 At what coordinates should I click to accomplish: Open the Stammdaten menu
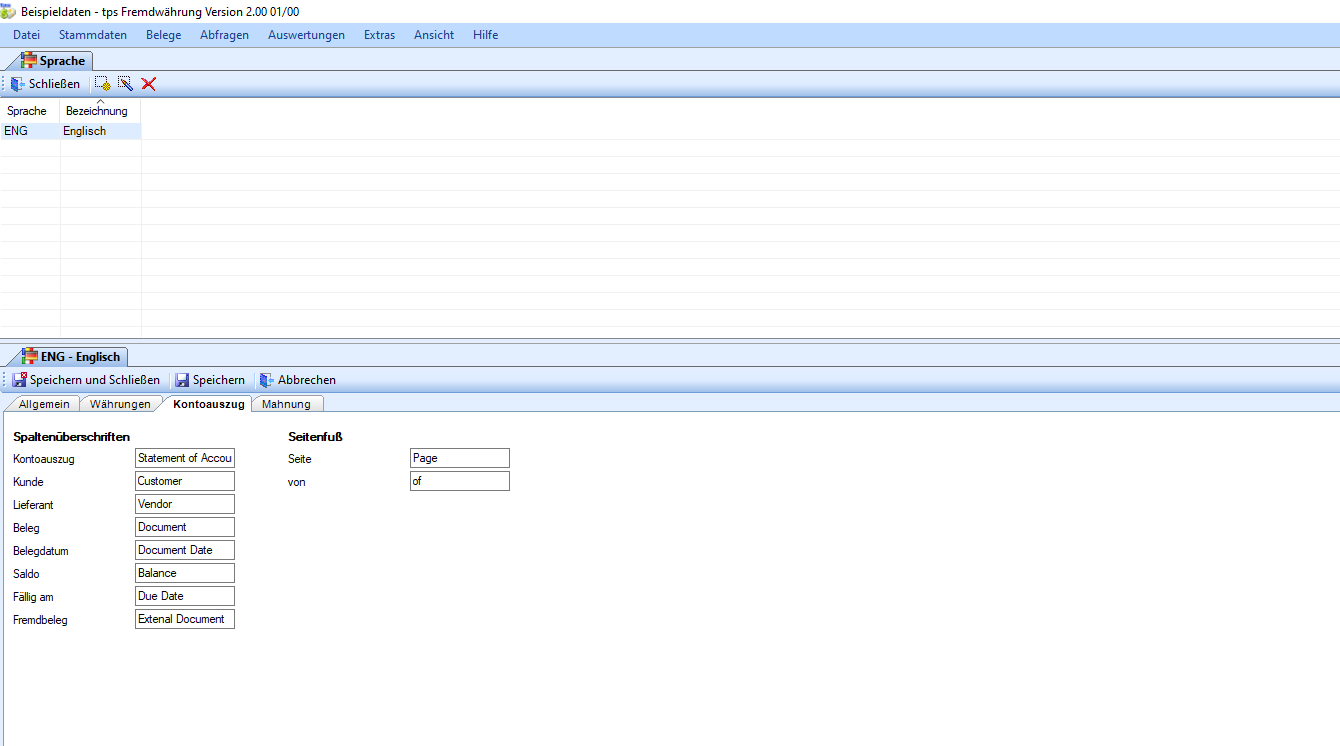(x=93, y=35)
